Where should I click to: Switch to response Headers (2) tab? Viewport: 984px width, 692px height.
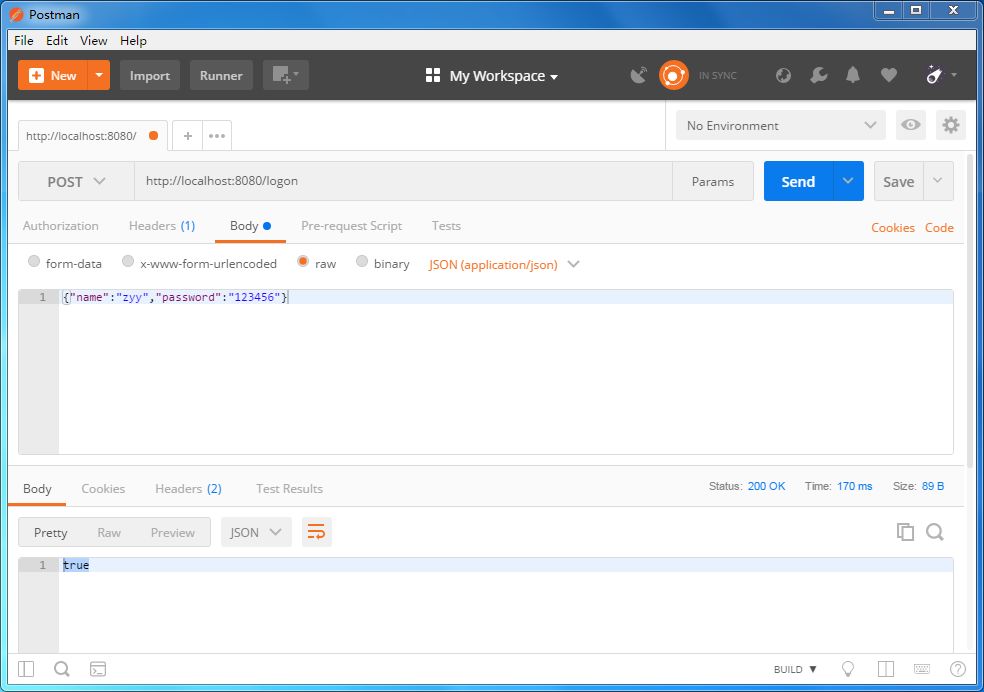coord(188,489)
